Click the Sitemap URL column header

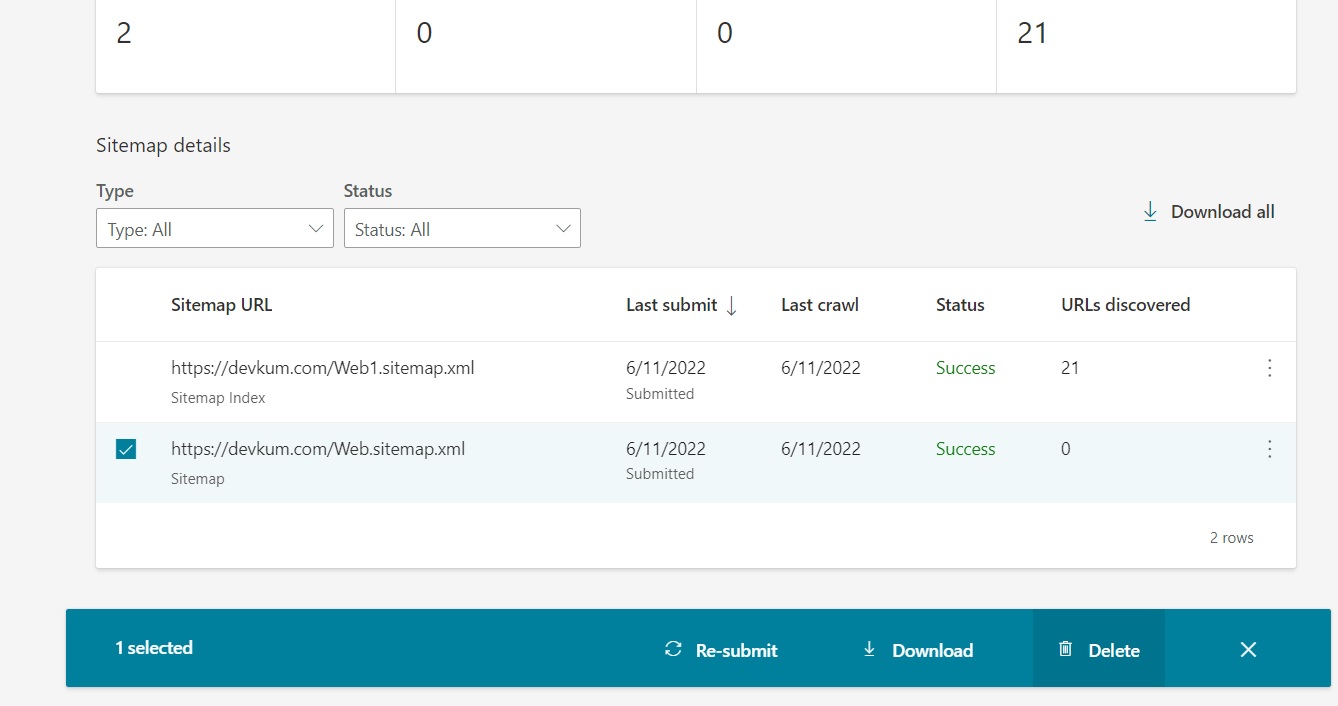(221, 305)
